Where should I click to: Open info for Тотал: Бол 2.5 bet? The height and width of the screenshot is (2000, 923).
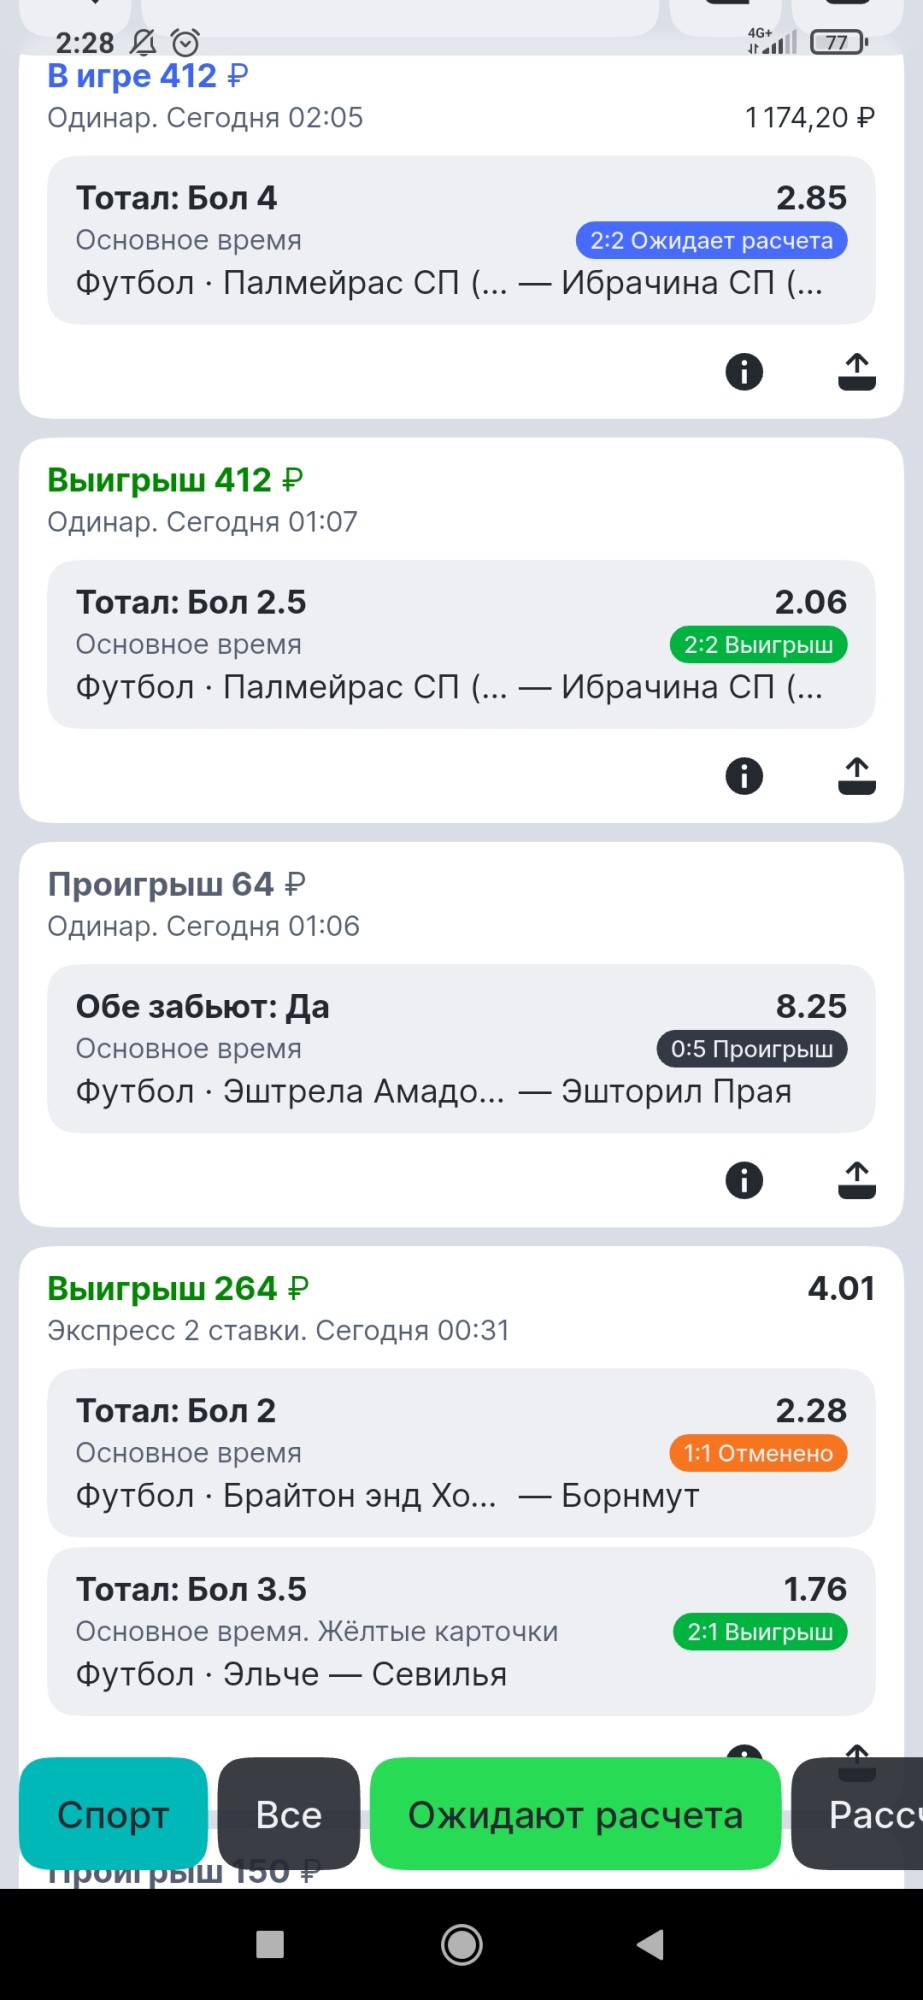(744, 776)
